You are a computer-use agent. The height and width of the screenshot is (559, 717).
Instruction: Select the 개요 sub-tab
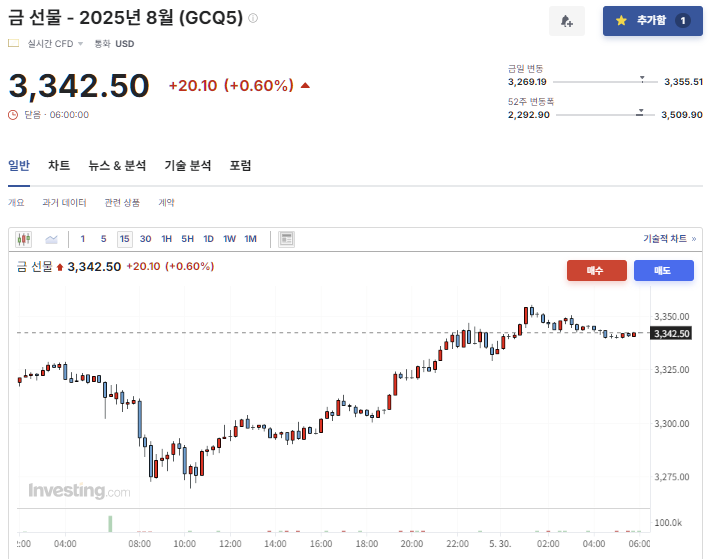click(16, 202)
